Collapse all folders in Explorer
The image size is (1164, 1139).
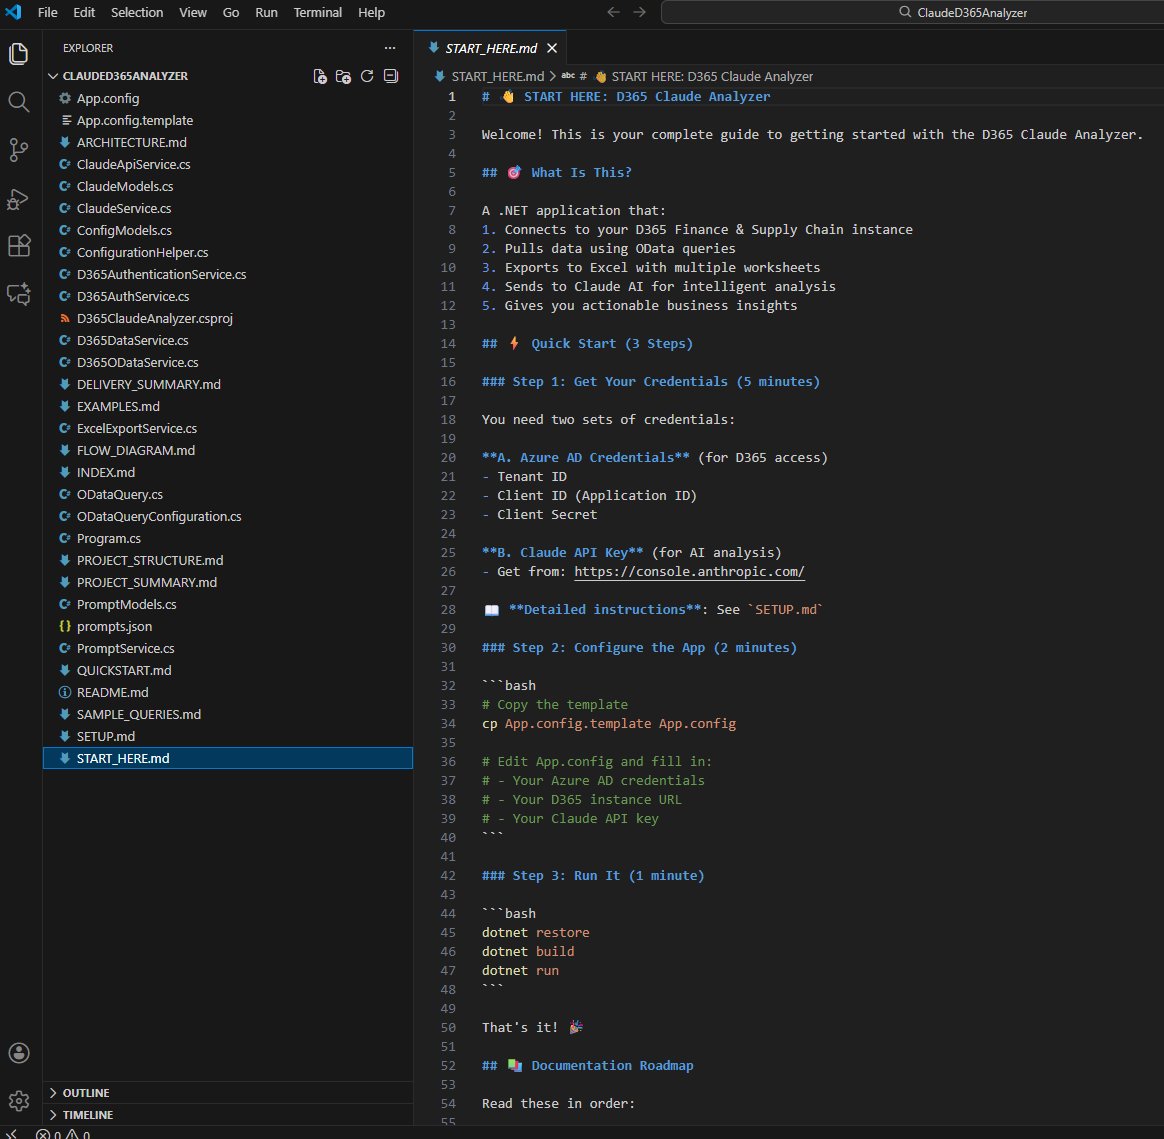pos(390,76)
